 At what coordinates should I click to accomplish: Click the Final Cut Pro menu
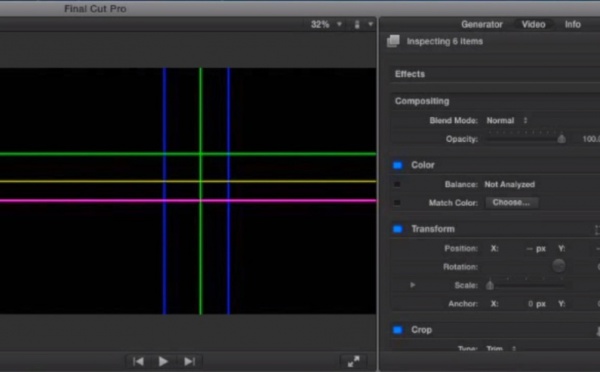[x=95, y=9]
